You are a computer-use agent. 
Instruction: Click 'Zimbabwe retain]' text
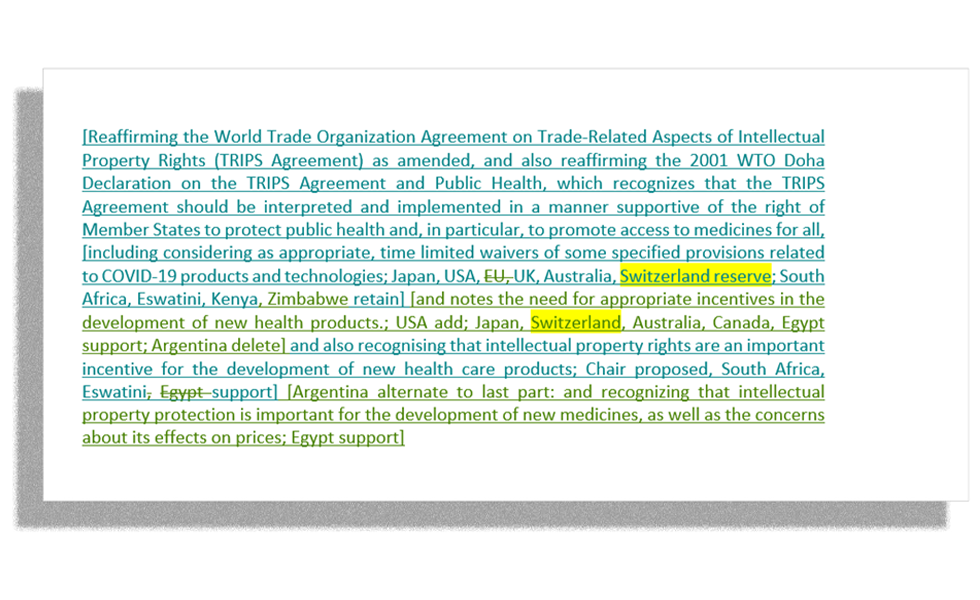[336, 299]
